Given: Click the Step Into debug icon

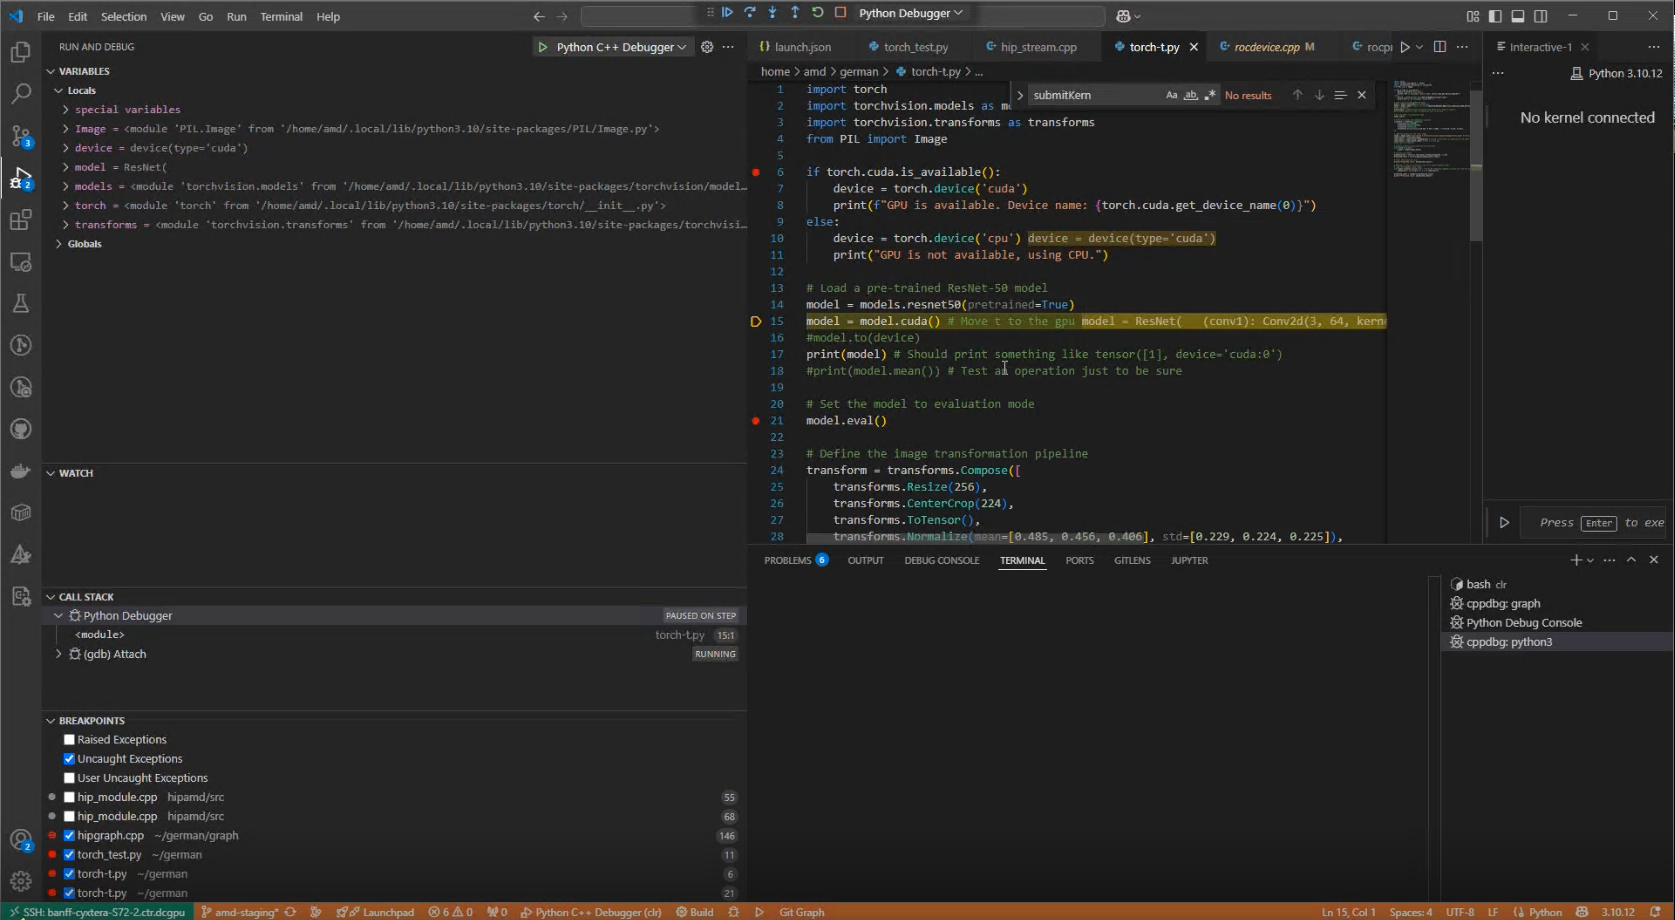Looking at the screenshot, I should coord(772,13).
